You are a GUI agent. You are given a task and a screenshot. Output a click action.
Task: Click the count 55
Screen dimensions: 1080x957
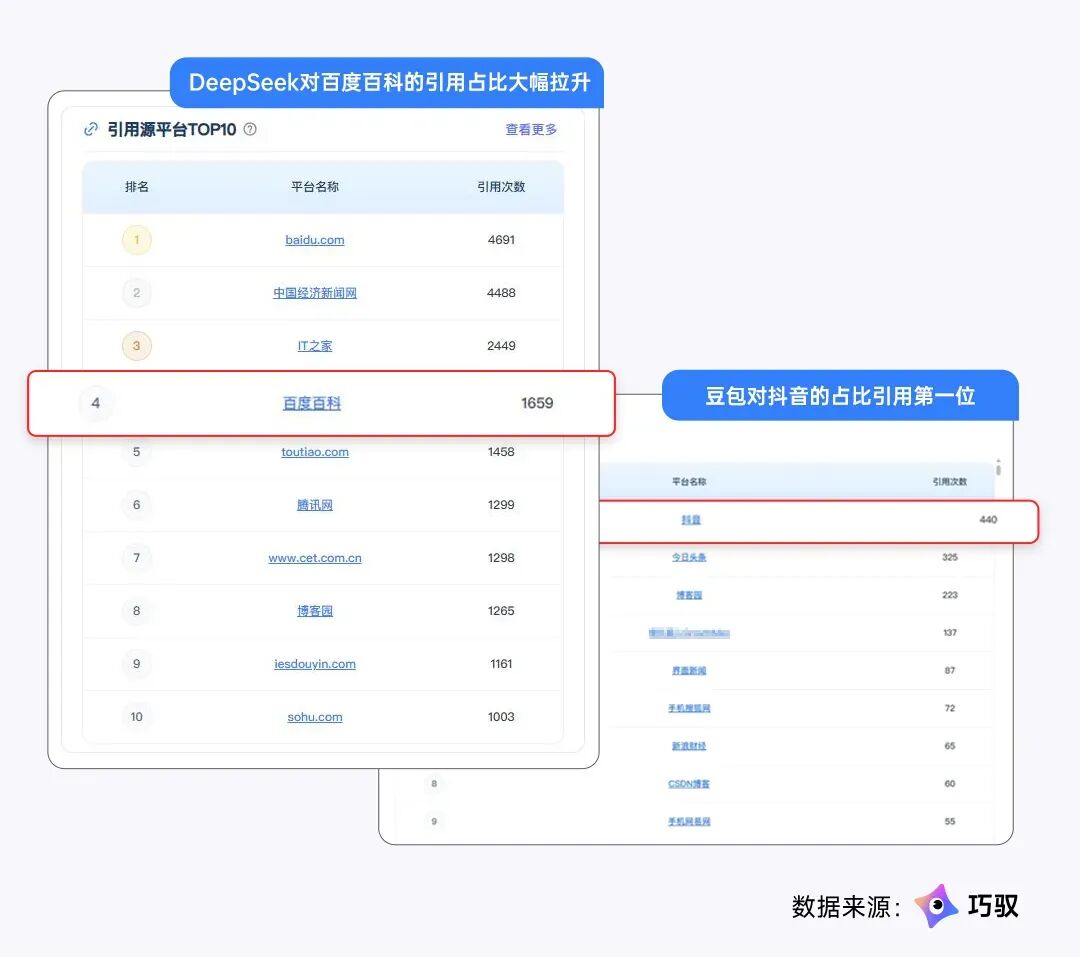click(950, 821)
